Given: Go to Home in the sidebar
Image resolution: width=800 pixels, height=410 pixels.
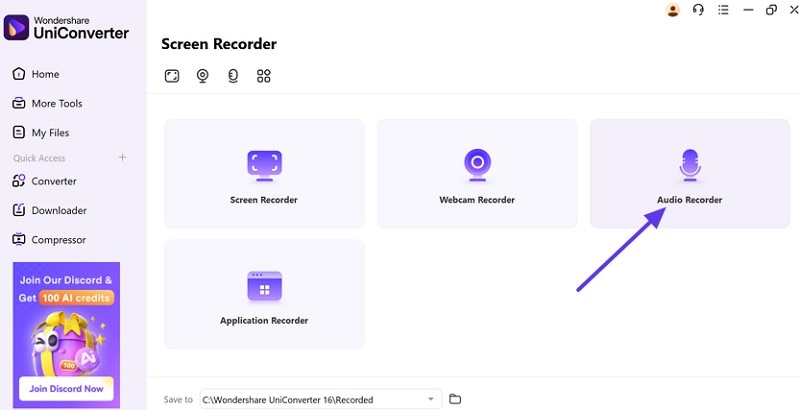Looking at the screenshot, I should (x=36, y=74).
